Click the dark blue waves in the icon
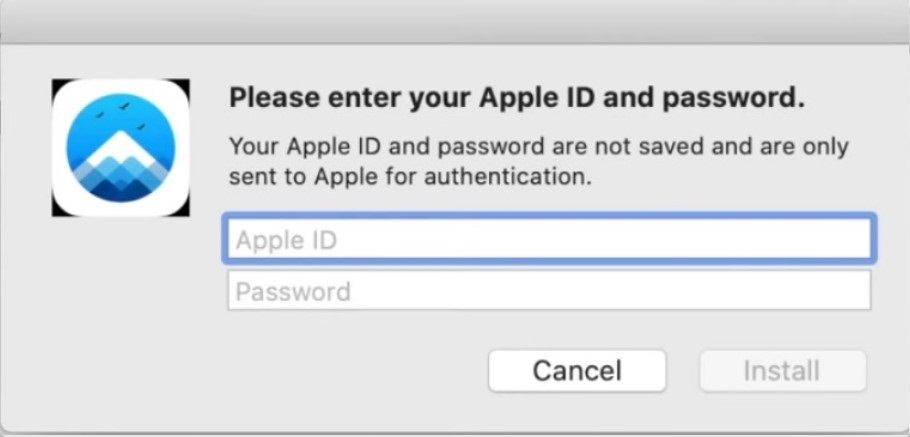910x437 pixels. coord(121,189)
